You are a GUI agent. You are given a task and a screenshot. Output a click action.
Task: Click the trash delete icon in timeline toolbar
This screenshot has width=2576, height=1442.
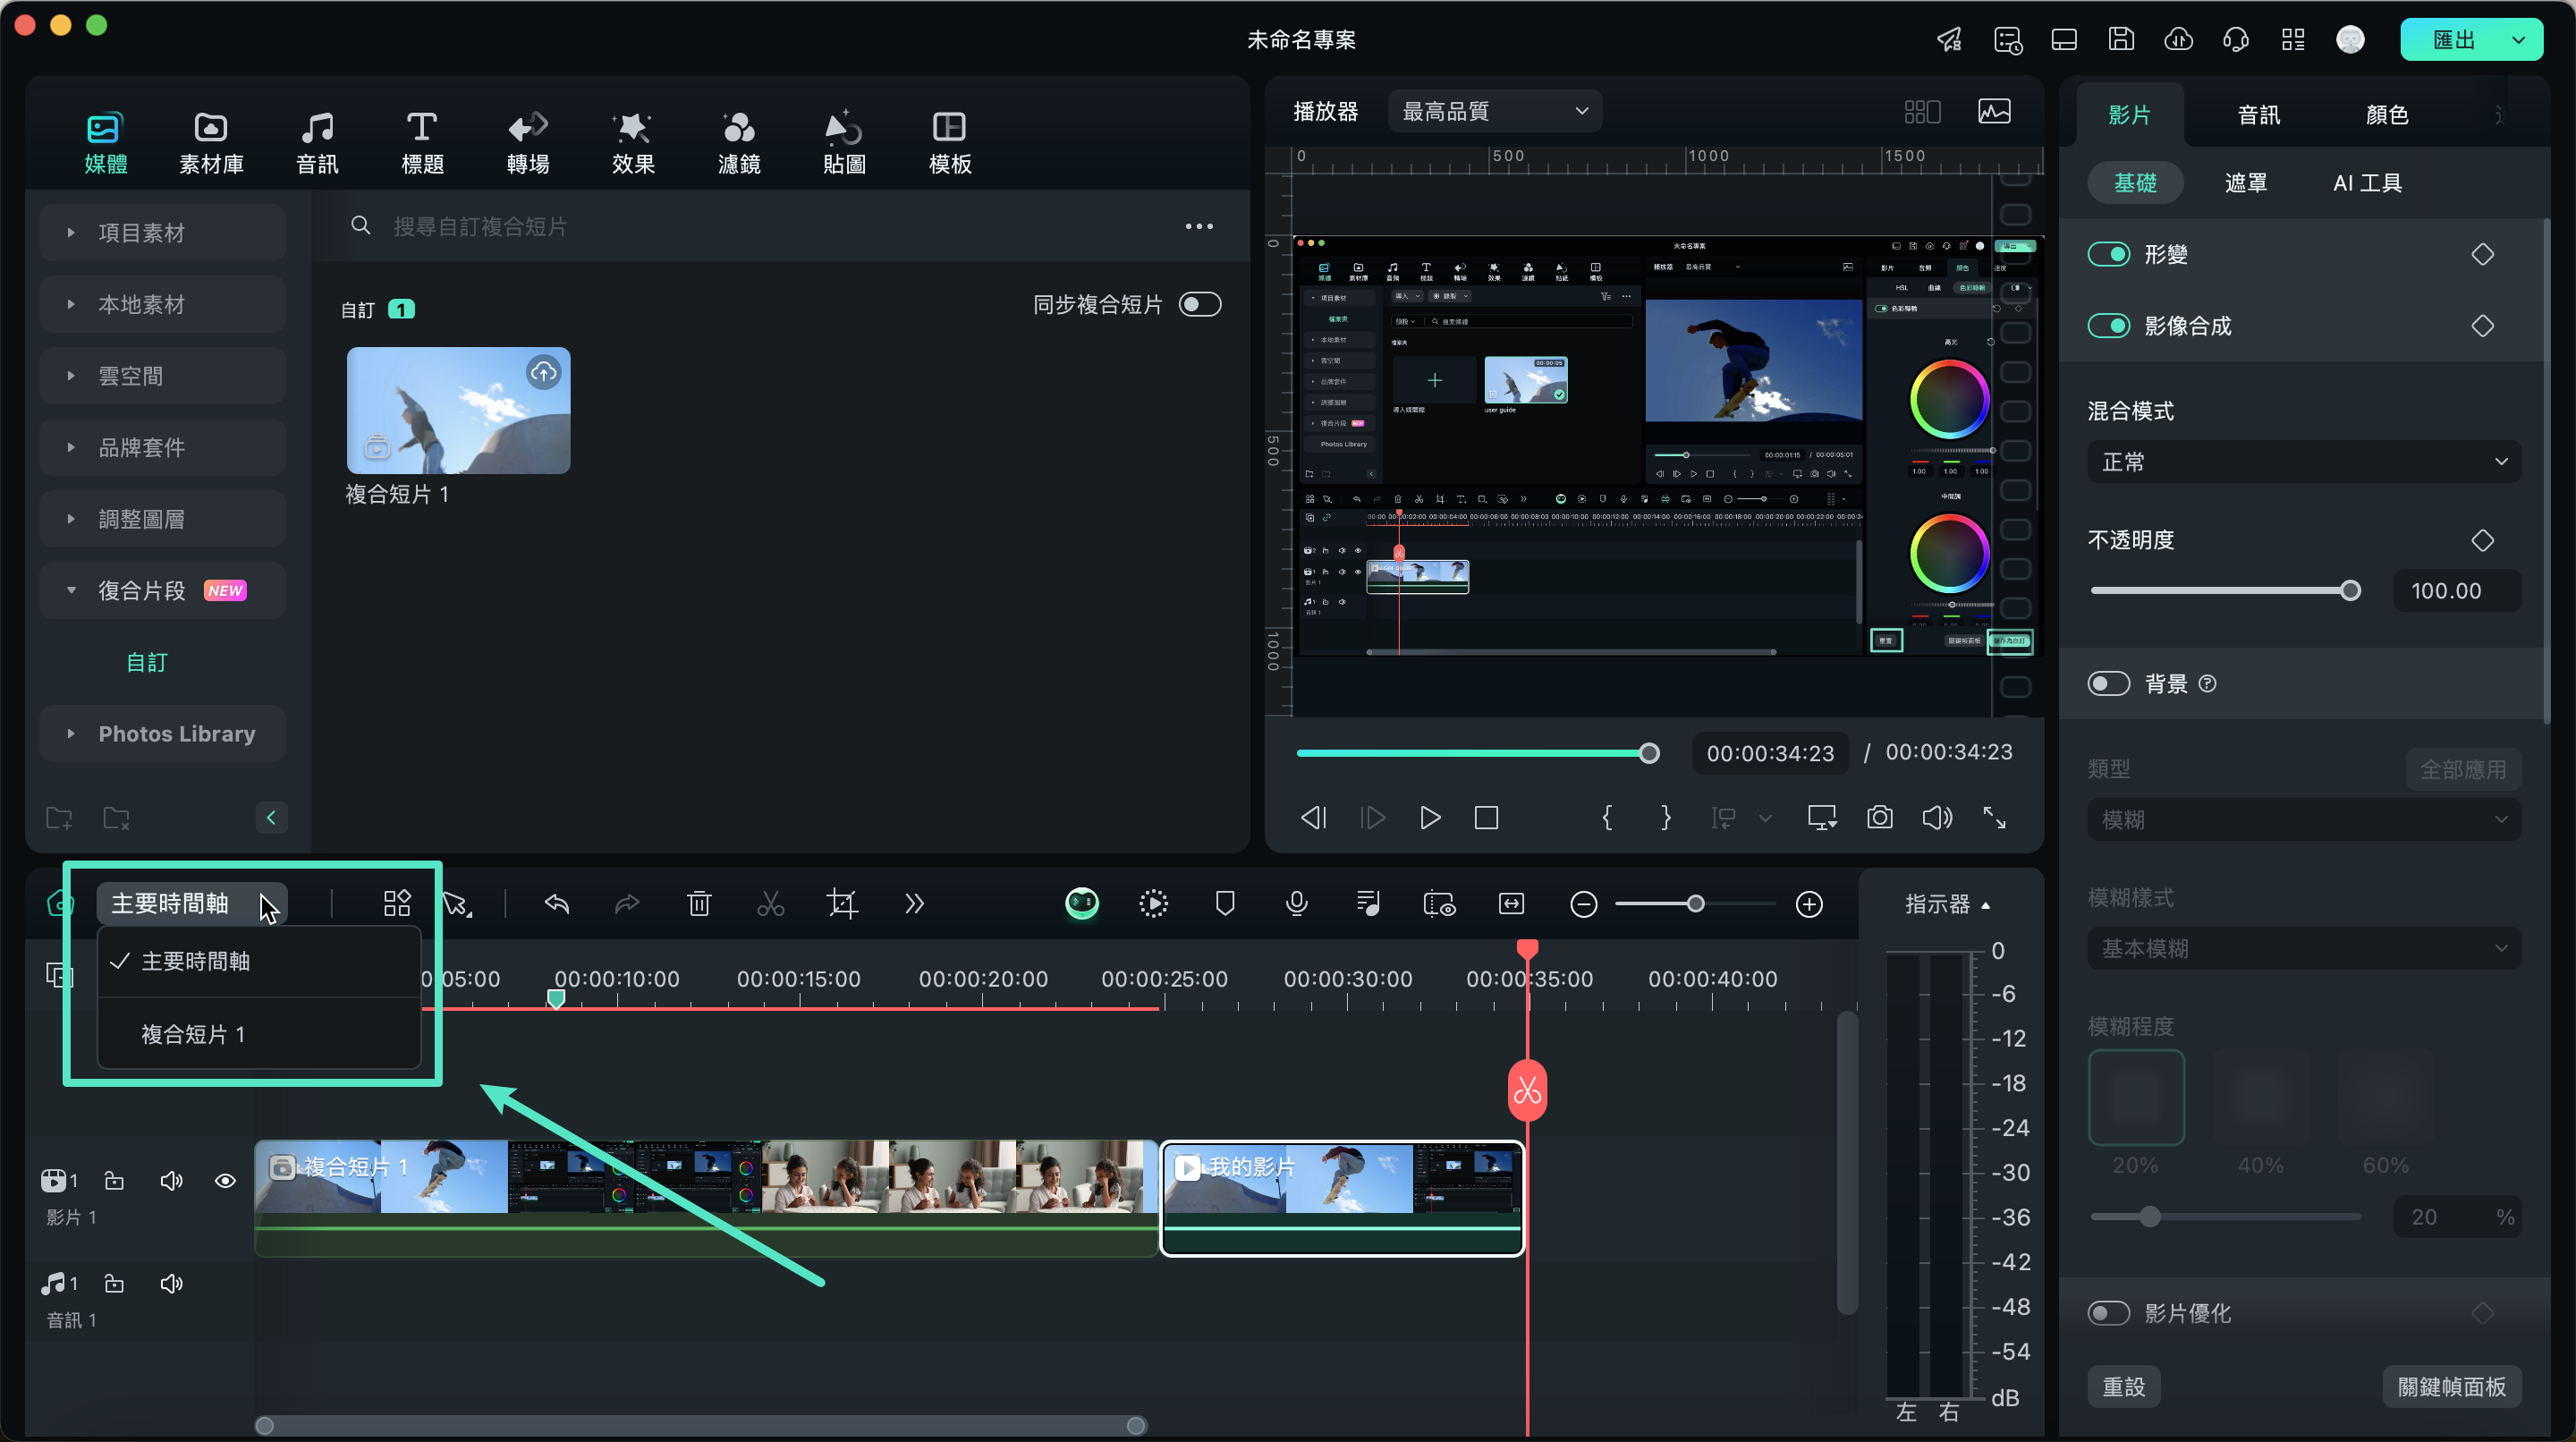(x=699, y=904)
